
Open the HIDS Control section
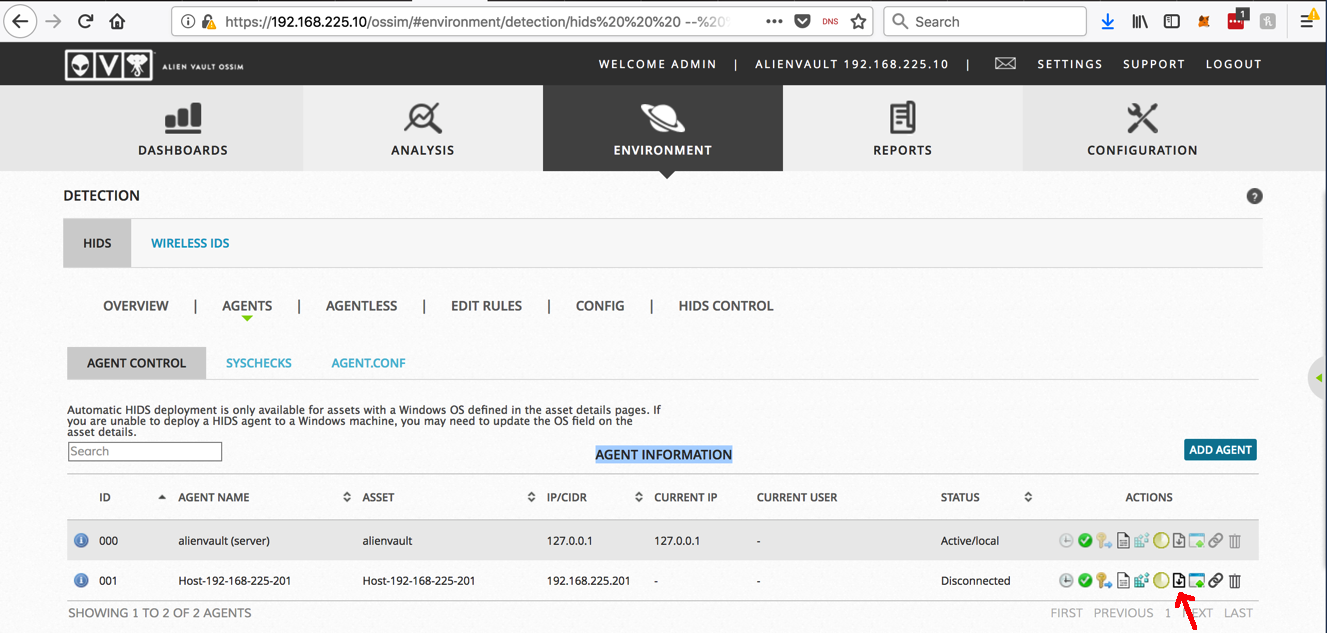point(726,306)
